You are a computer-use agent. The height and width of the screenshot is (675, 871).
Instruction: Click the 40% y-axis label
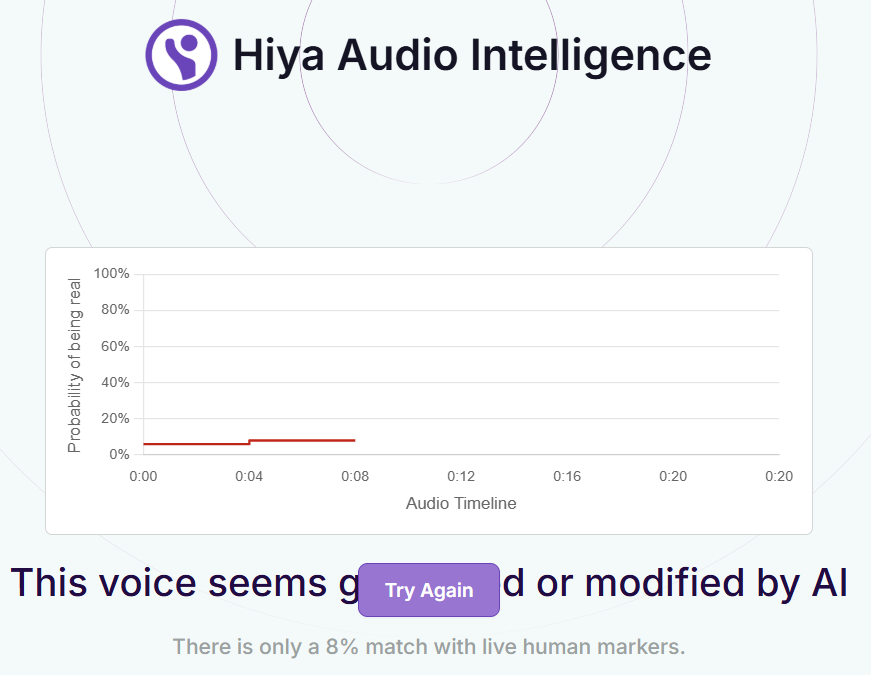point(115,382)
